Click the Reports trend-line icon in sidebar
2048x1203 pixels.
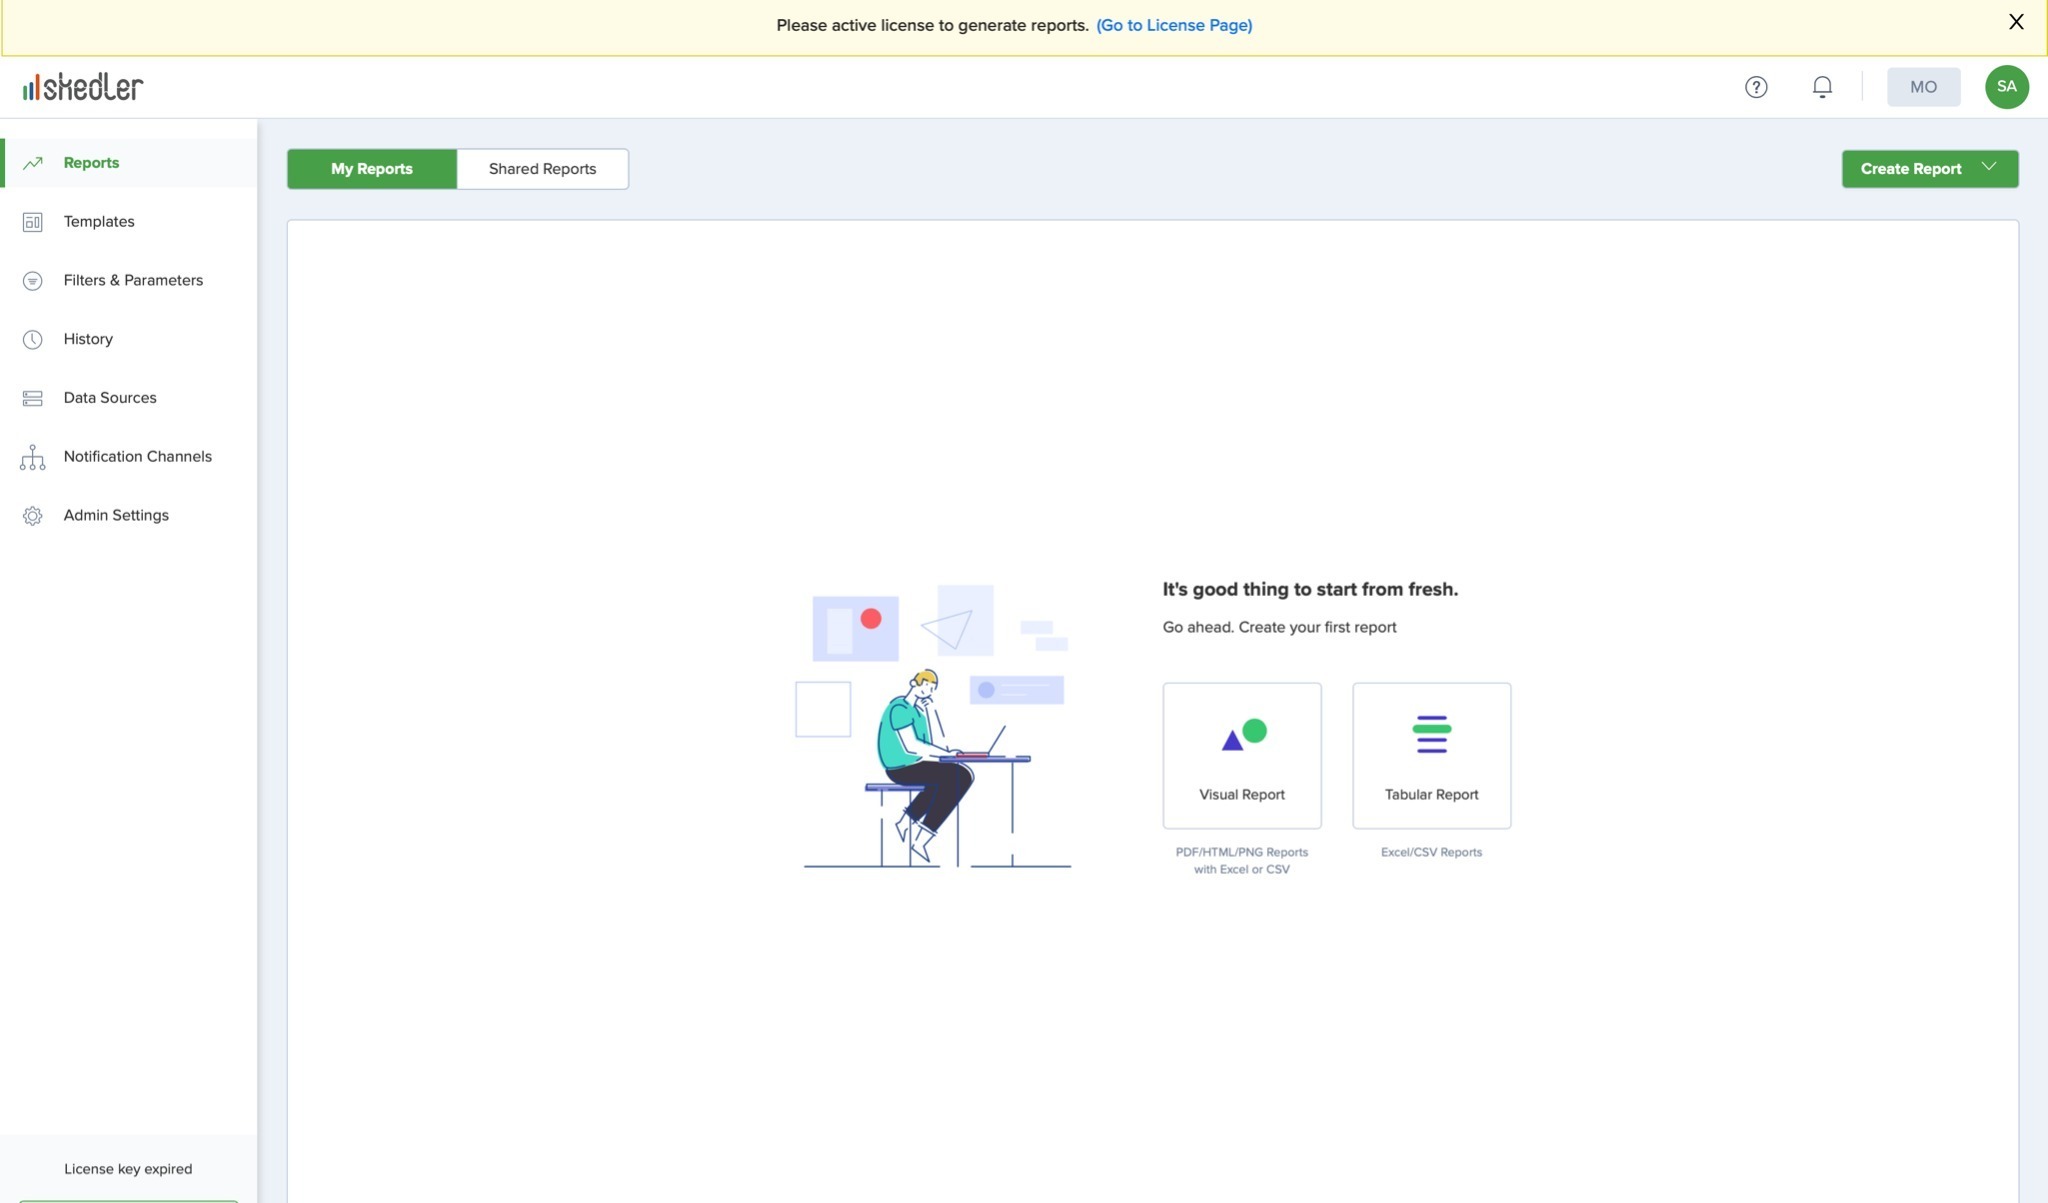point(32,163)
